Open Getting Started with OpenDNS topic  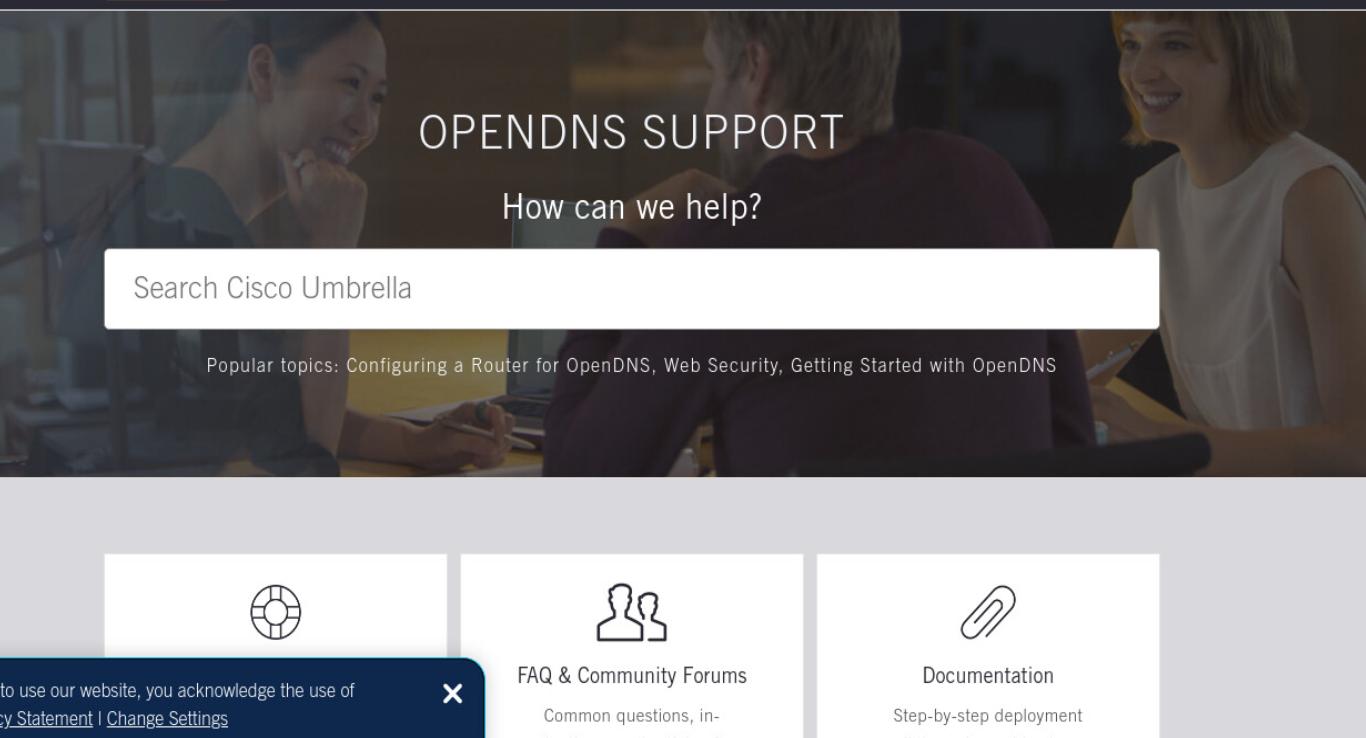[x=923, y=365]
